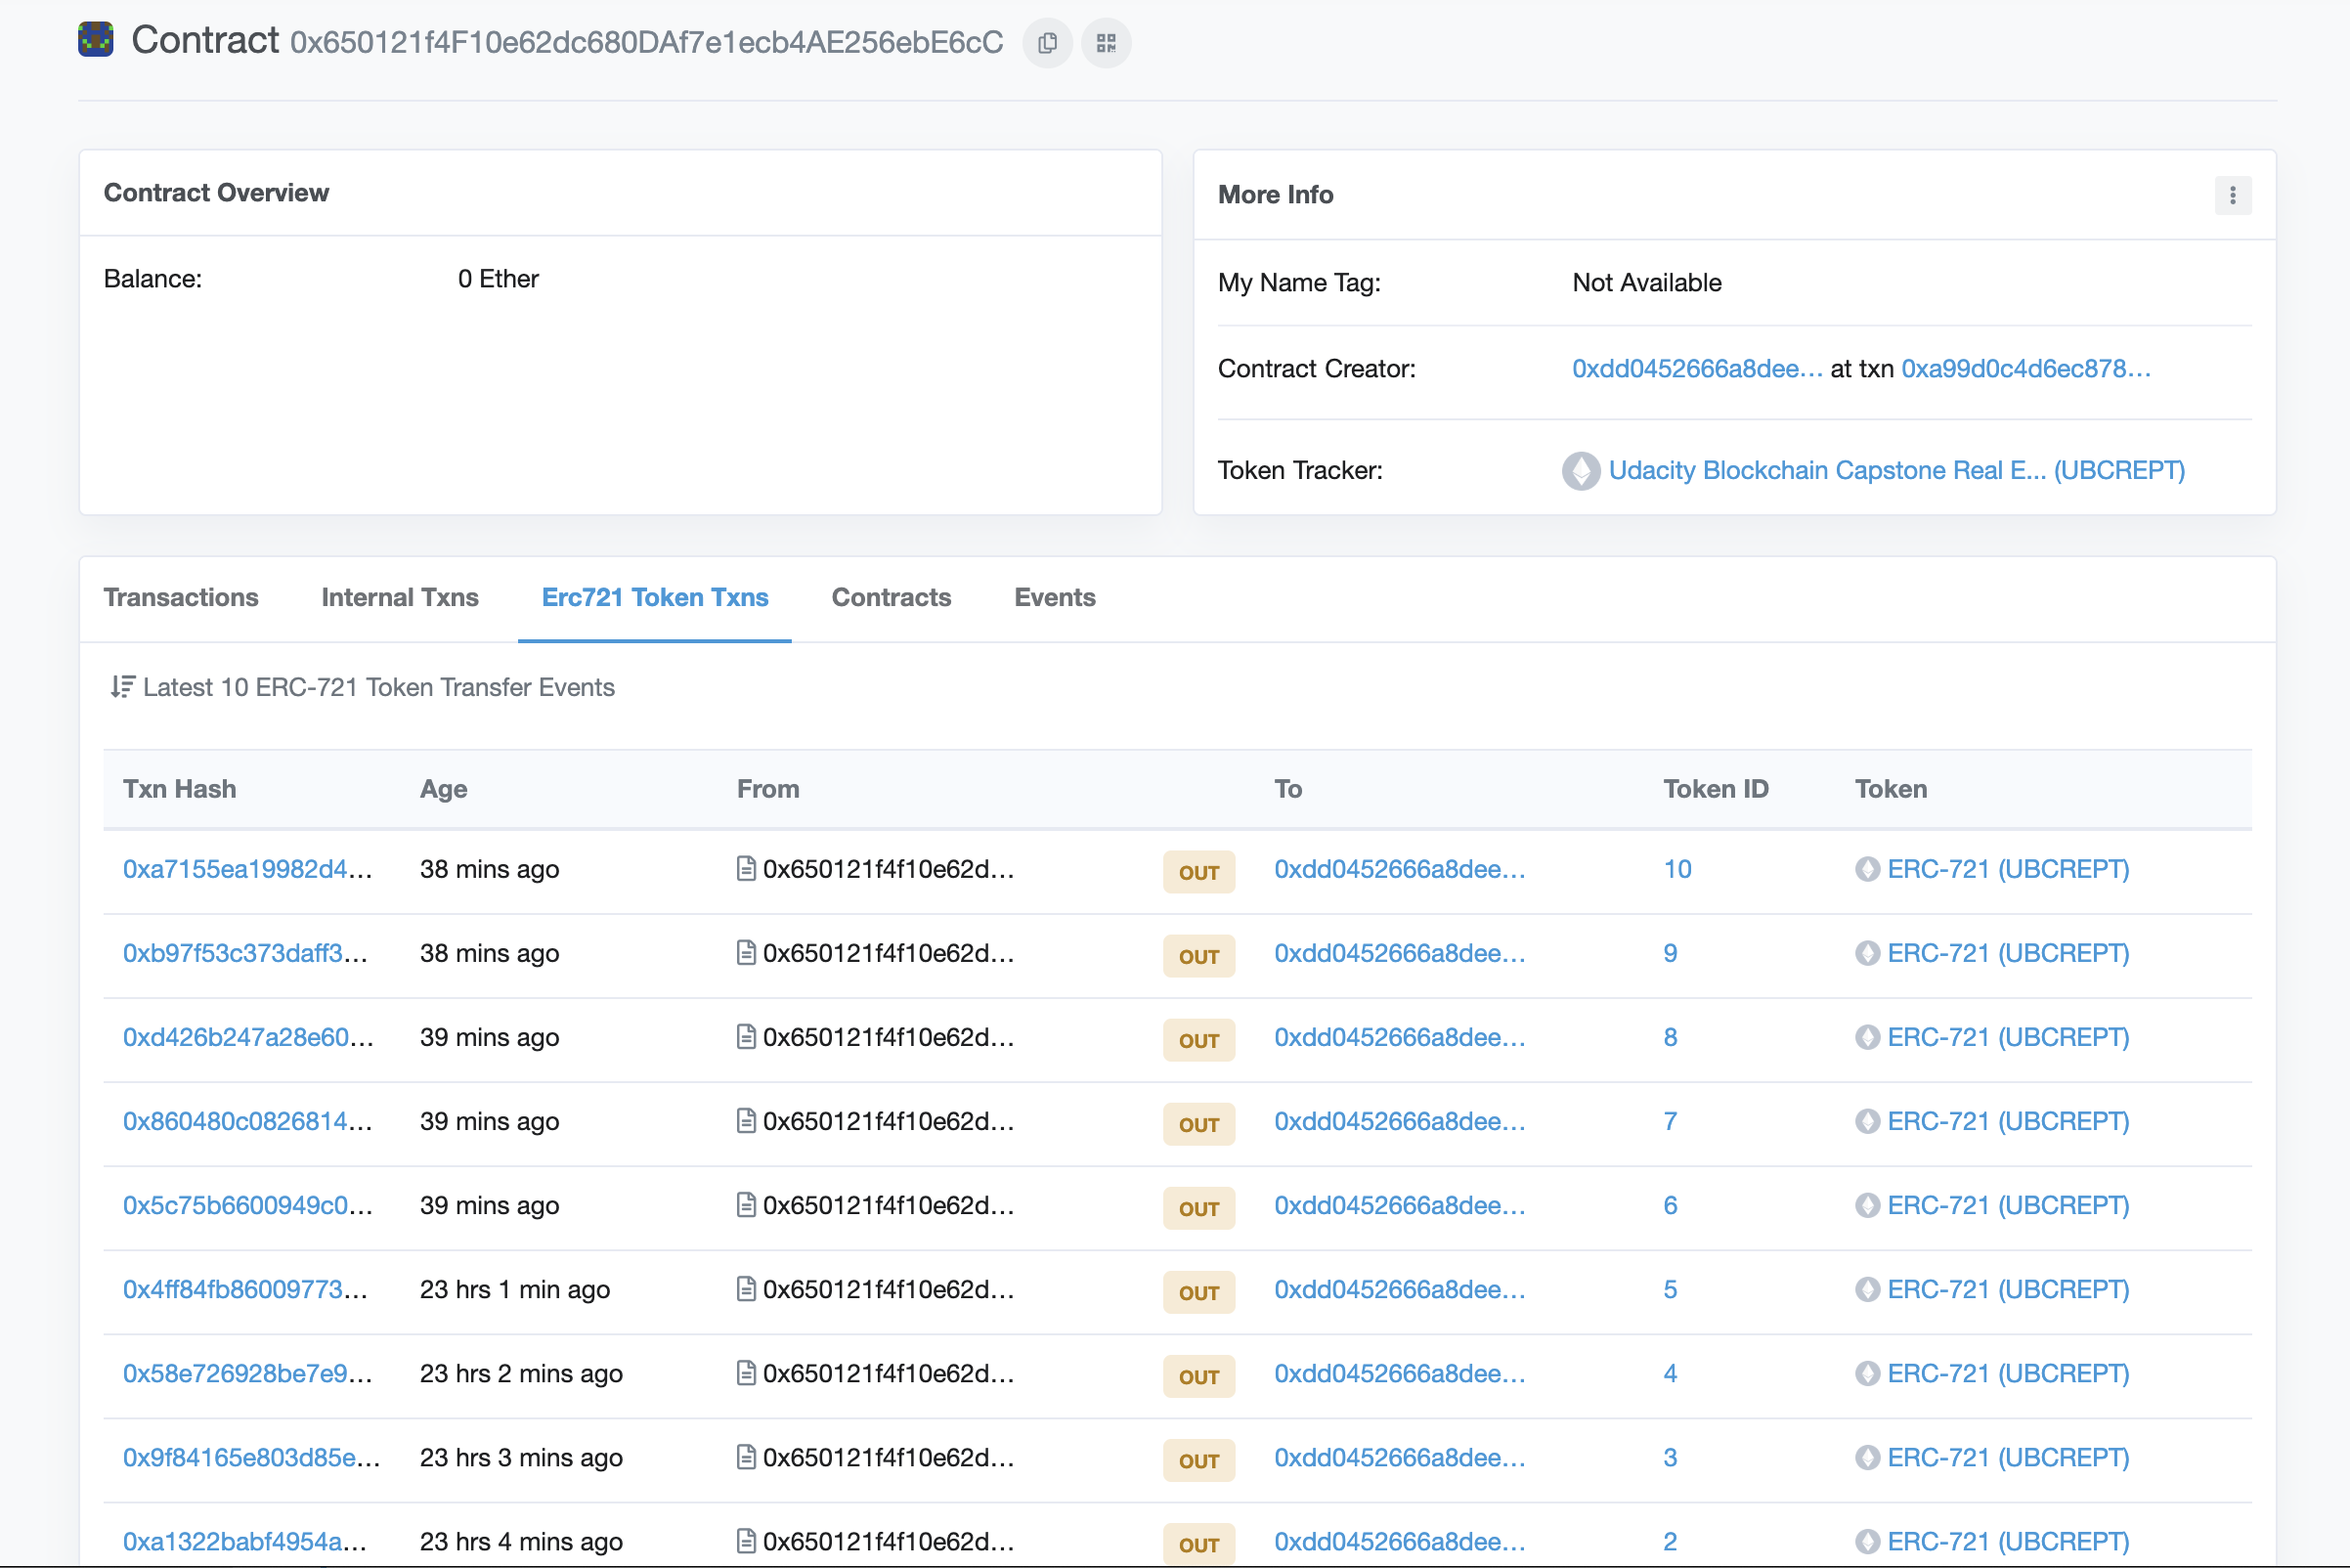Click the sort icon beside Latest 10 events
The width and height of the screenshot is (2350, 1568).
pyautogui.click(x=122, y=687)
